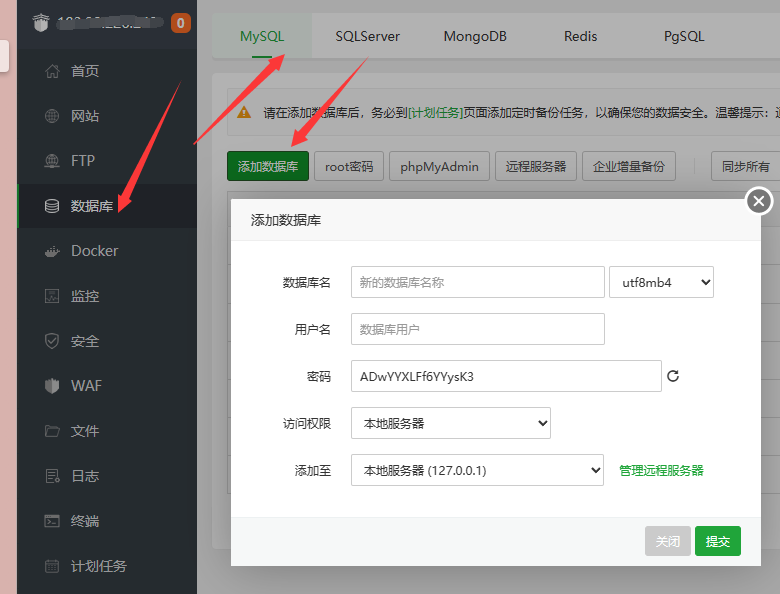Click the gray 关闭 button

coord(668,541)
